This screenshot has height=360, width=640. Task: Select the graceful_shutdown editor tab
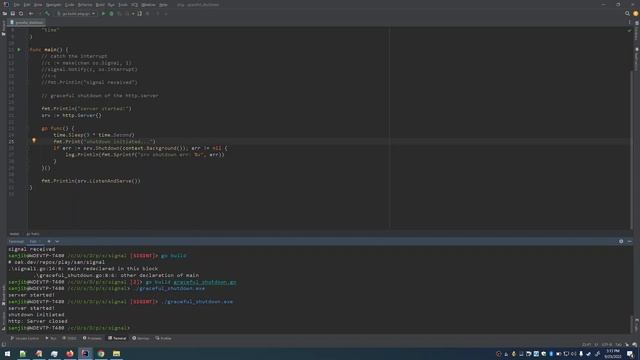coord(27,22)
